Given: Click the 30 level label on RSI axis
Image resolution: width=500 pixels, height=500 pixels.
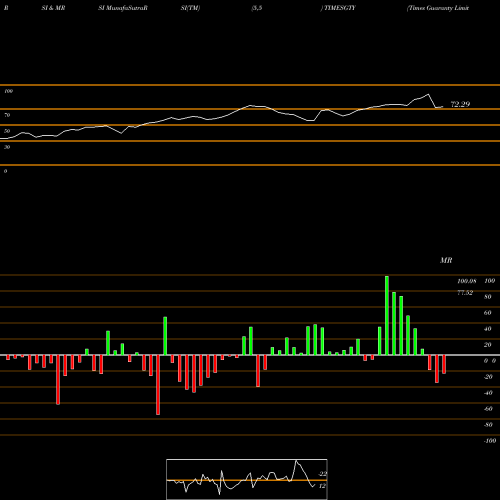Looking at the screenshot, I should point(7,147).
